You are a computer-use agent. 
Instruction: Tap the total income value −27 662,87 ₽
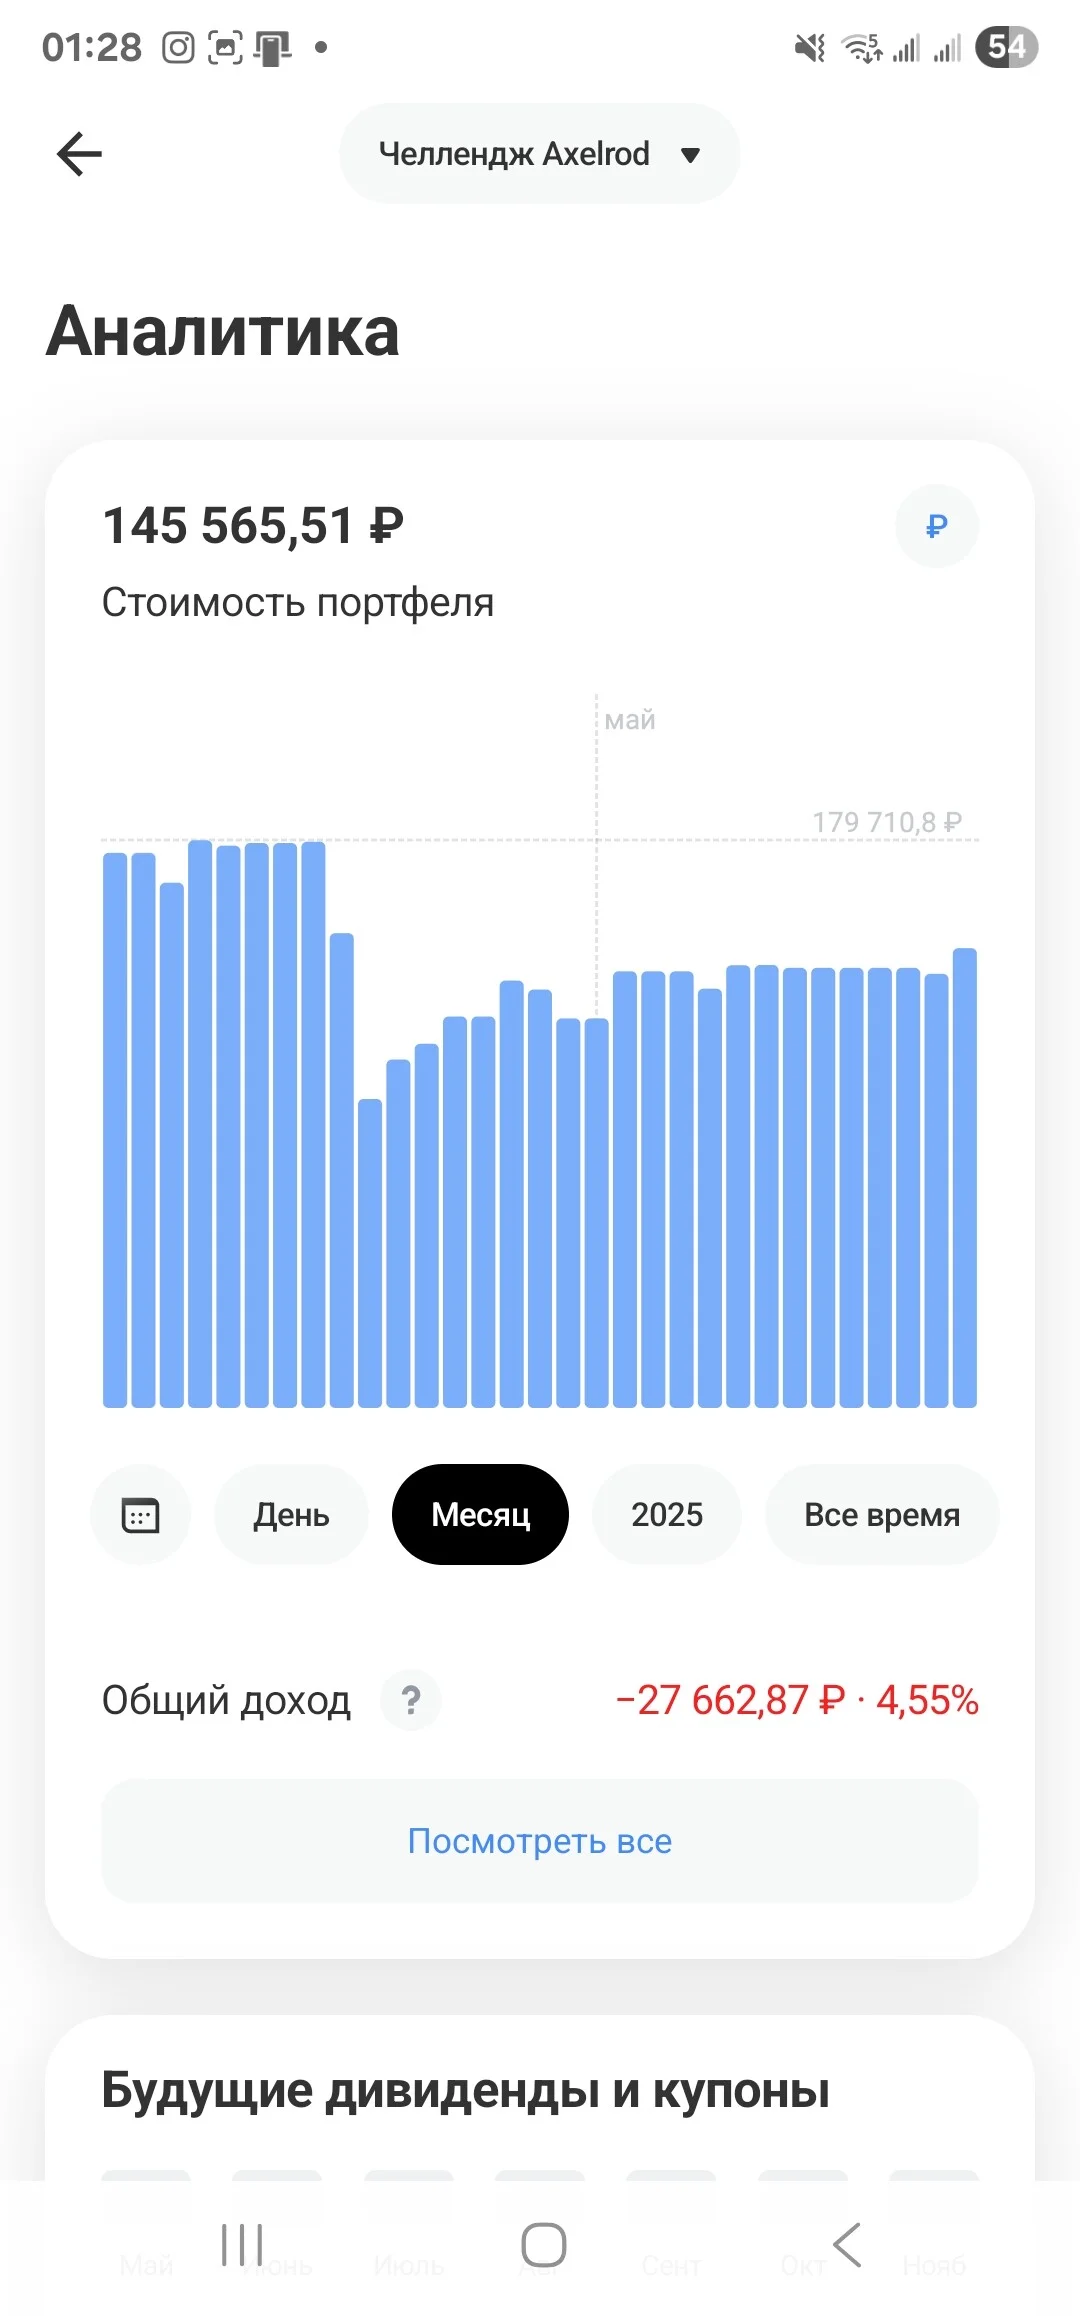730,1700
